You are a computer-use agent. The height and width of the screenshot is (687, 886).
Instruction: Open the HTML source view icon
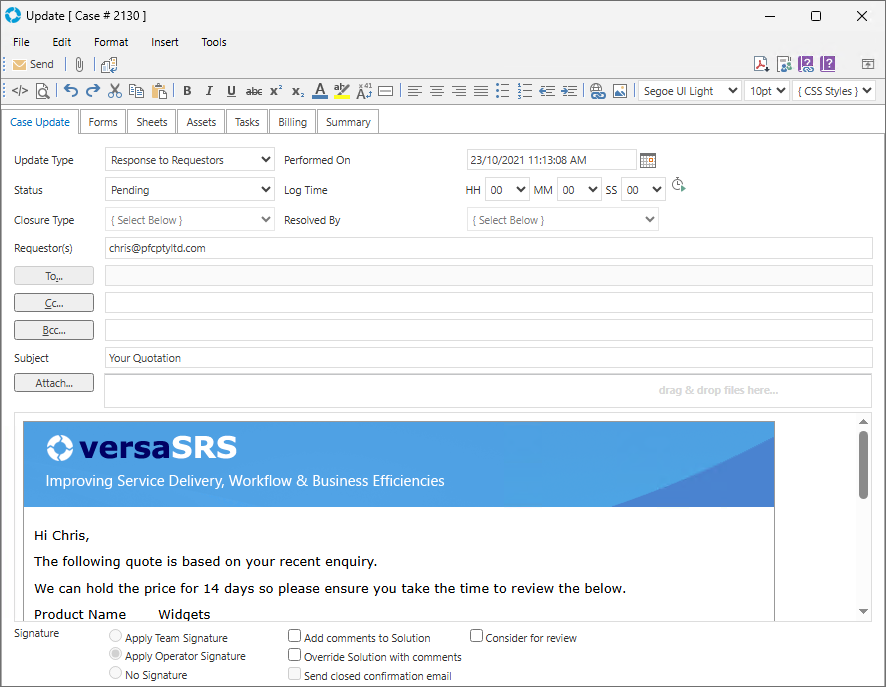click(x=20, y=90)
